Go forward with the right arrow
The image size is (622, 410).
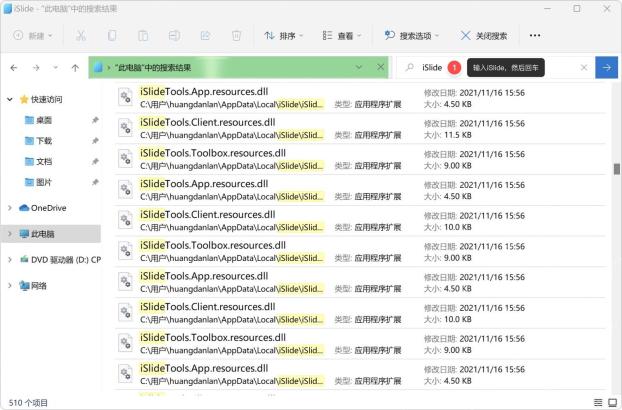[36, 68]
